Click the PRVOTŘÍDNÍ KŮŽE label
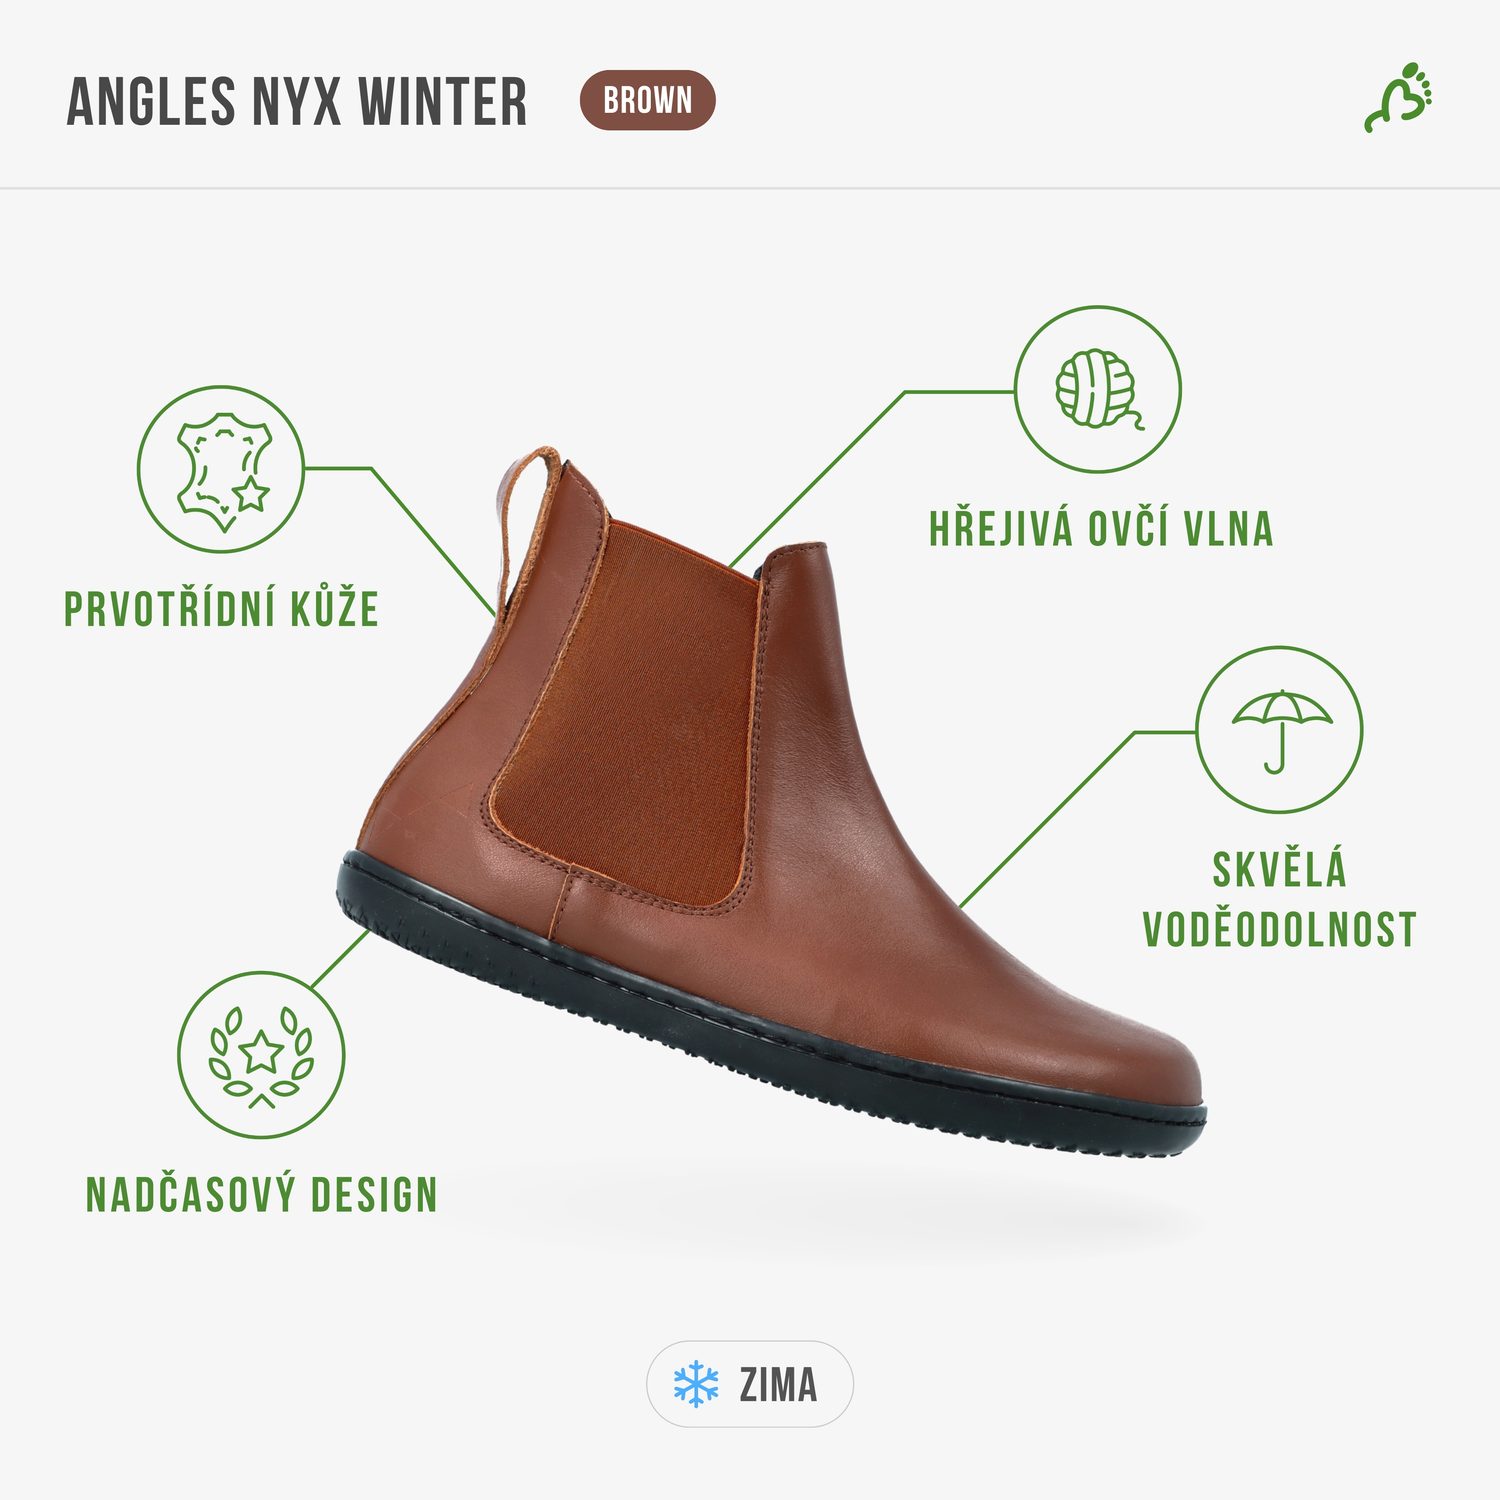 click(x=221, y=609)
